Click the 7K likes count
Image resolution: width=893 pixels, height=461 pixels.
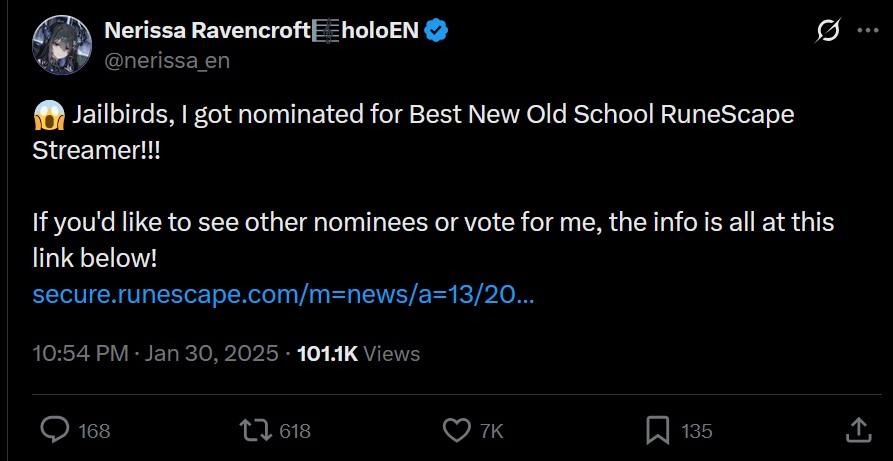[492, 431]
